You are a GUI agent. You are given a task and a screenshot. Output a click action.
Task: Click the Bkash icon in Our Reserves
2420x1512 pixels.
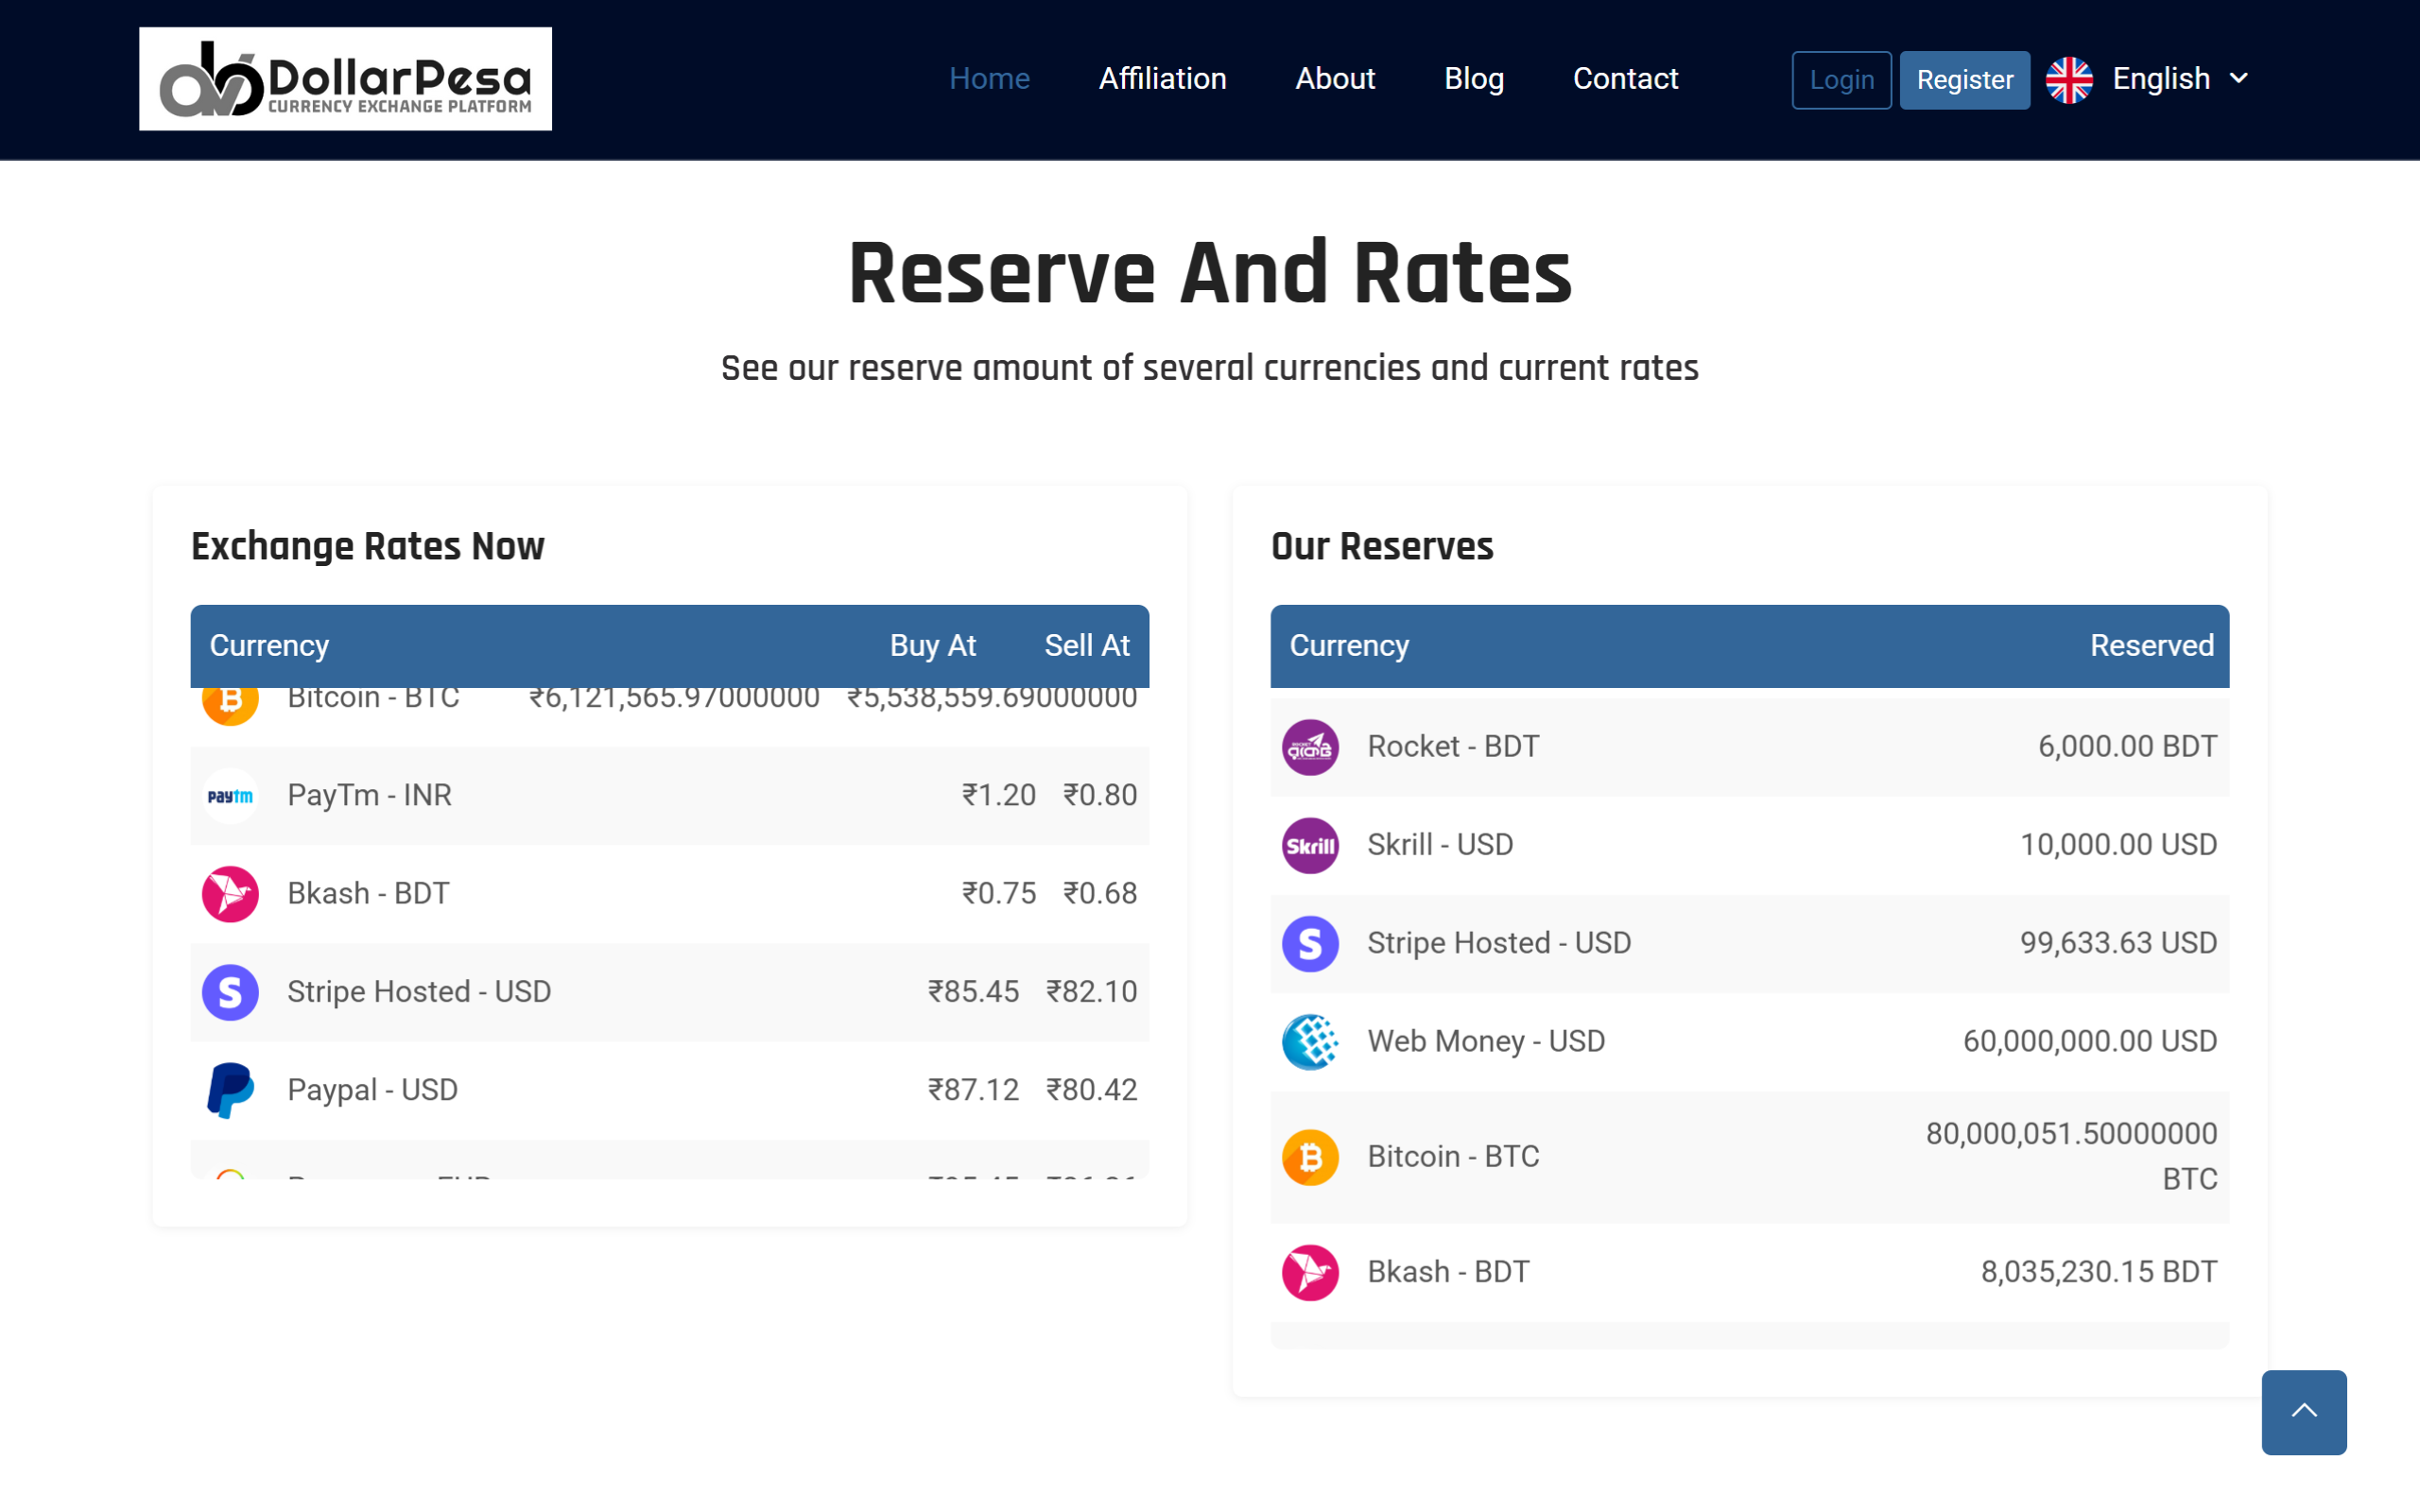tap(1310, 1272)
